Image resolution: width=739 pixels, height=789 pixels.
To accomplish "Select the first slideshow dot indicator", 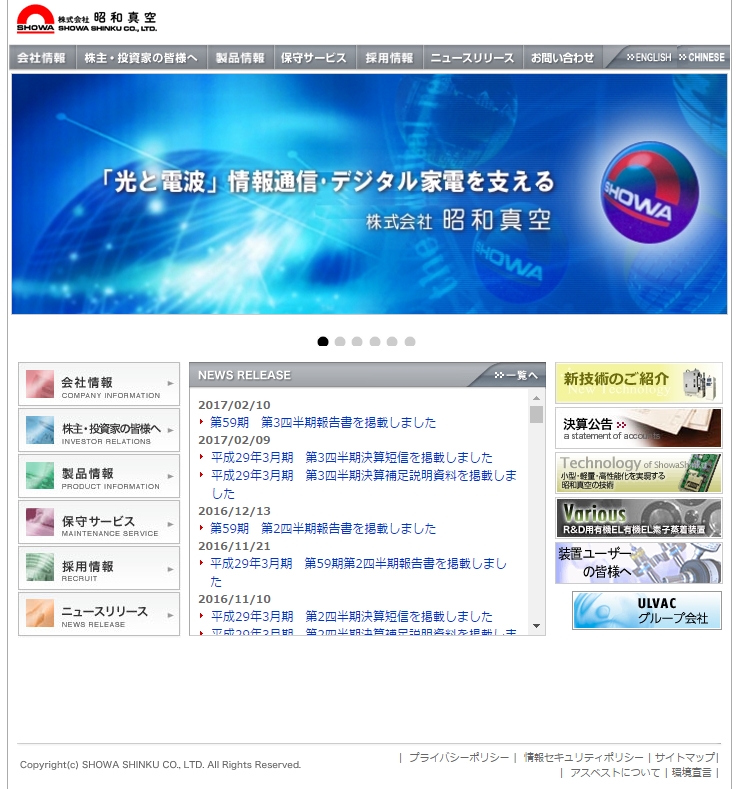I will [x=323, y=342].
